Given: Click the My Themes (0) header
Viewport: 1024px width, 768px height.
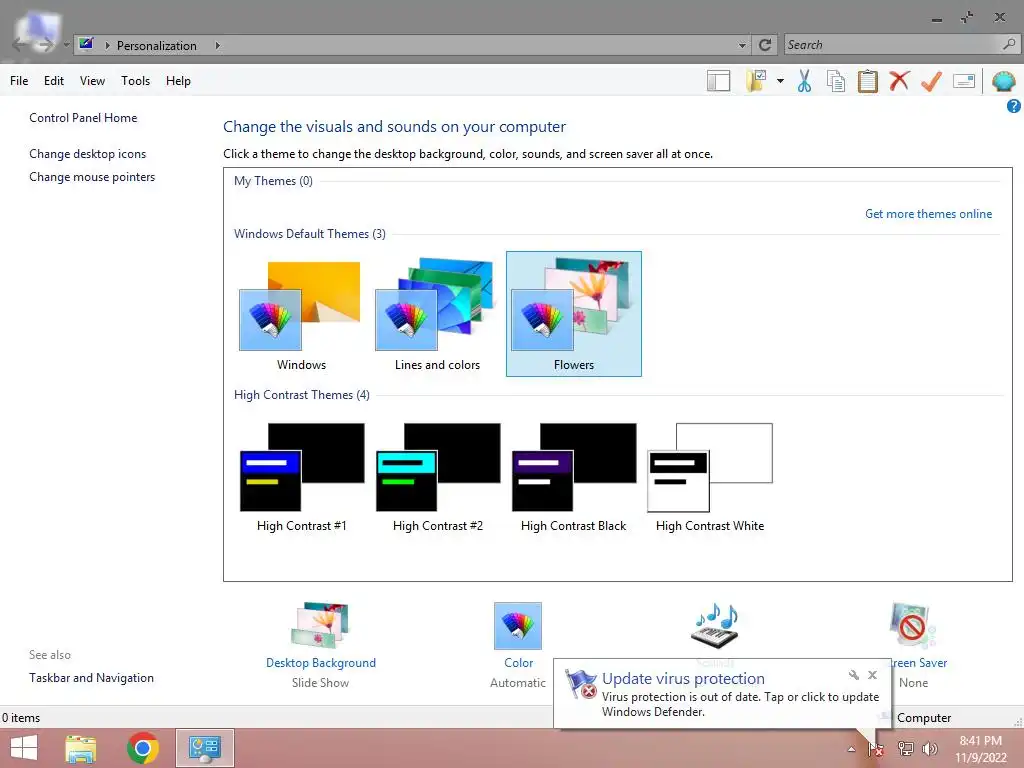Looking at the screenshot, I should (273, 181).
